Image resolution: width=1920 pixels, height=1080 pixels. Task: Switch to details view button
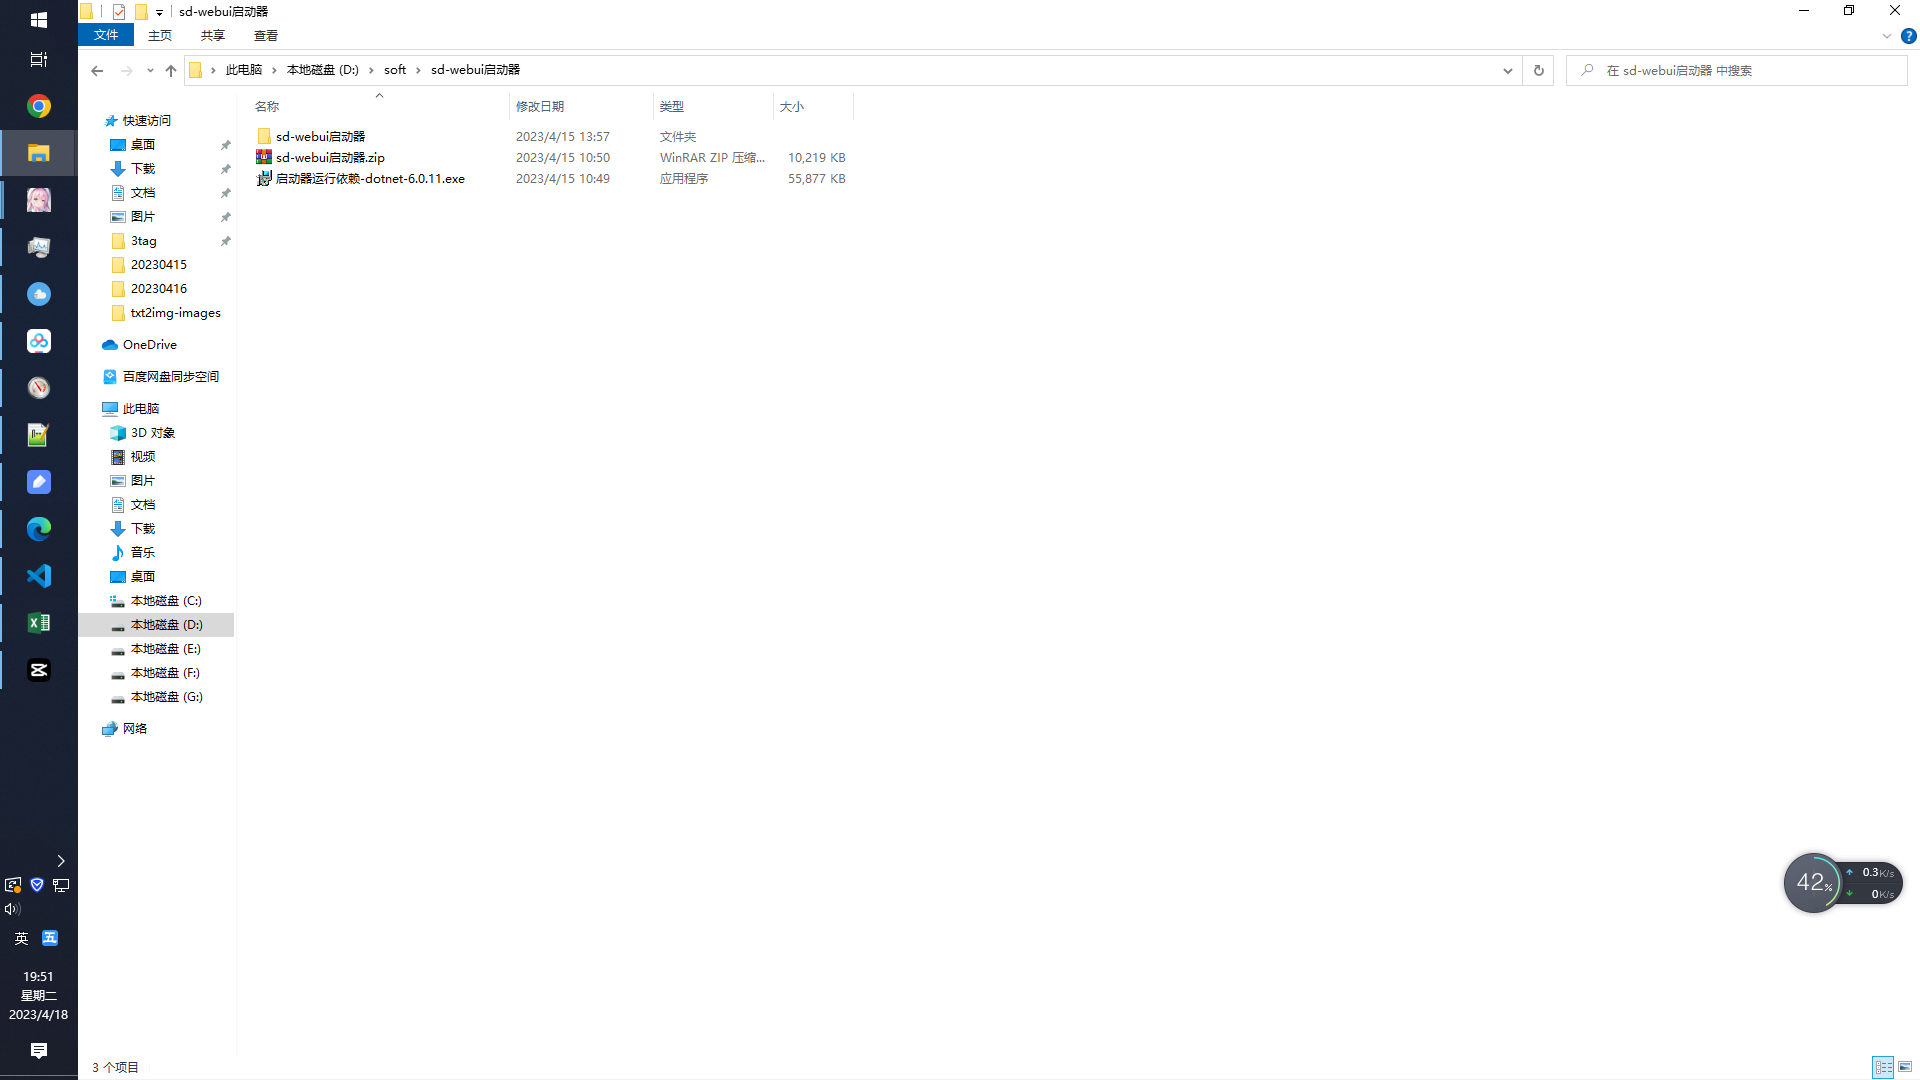(x=1883, y=1067)
